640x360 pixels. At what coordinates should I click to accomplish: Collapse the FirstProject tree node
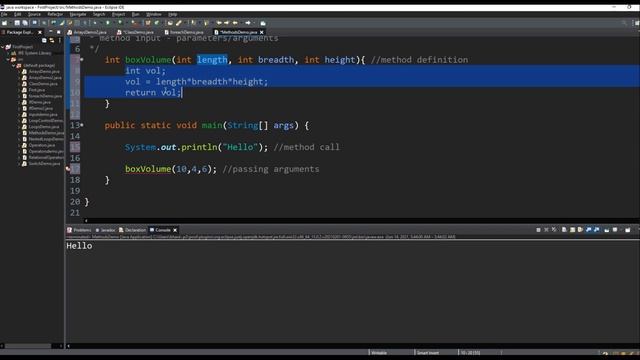2,47
